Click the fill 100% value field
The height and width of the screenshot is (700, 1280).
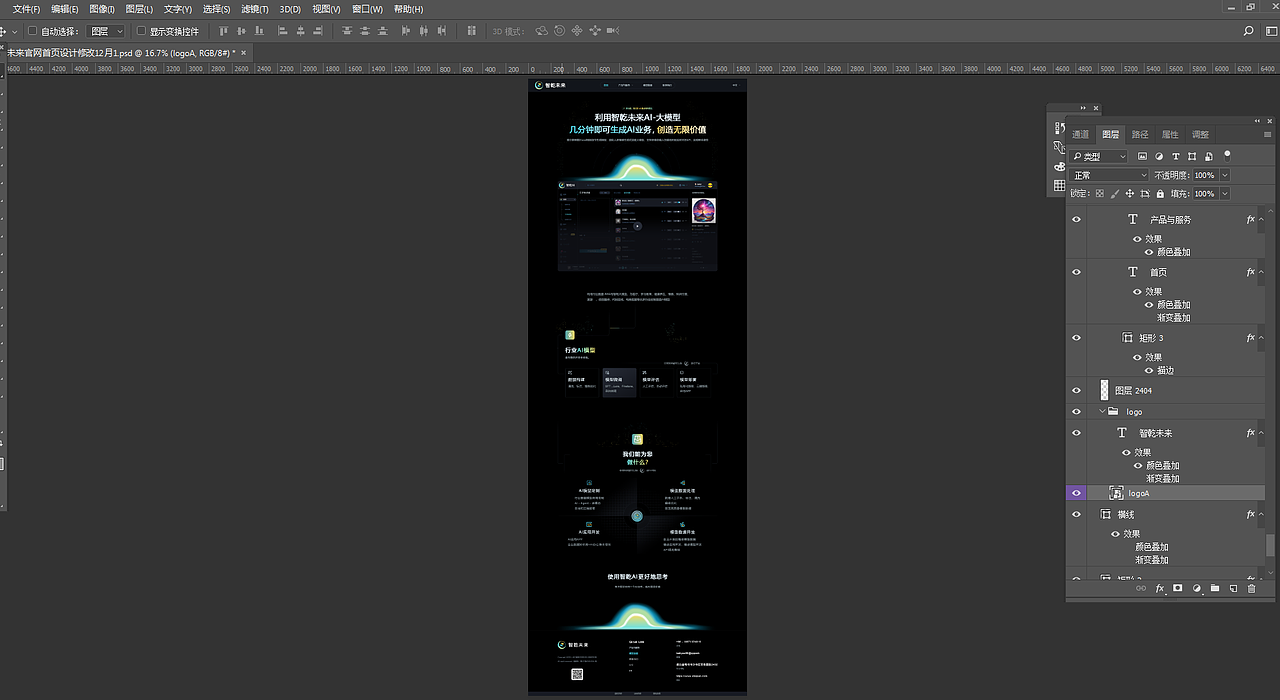coord(1204,194)
